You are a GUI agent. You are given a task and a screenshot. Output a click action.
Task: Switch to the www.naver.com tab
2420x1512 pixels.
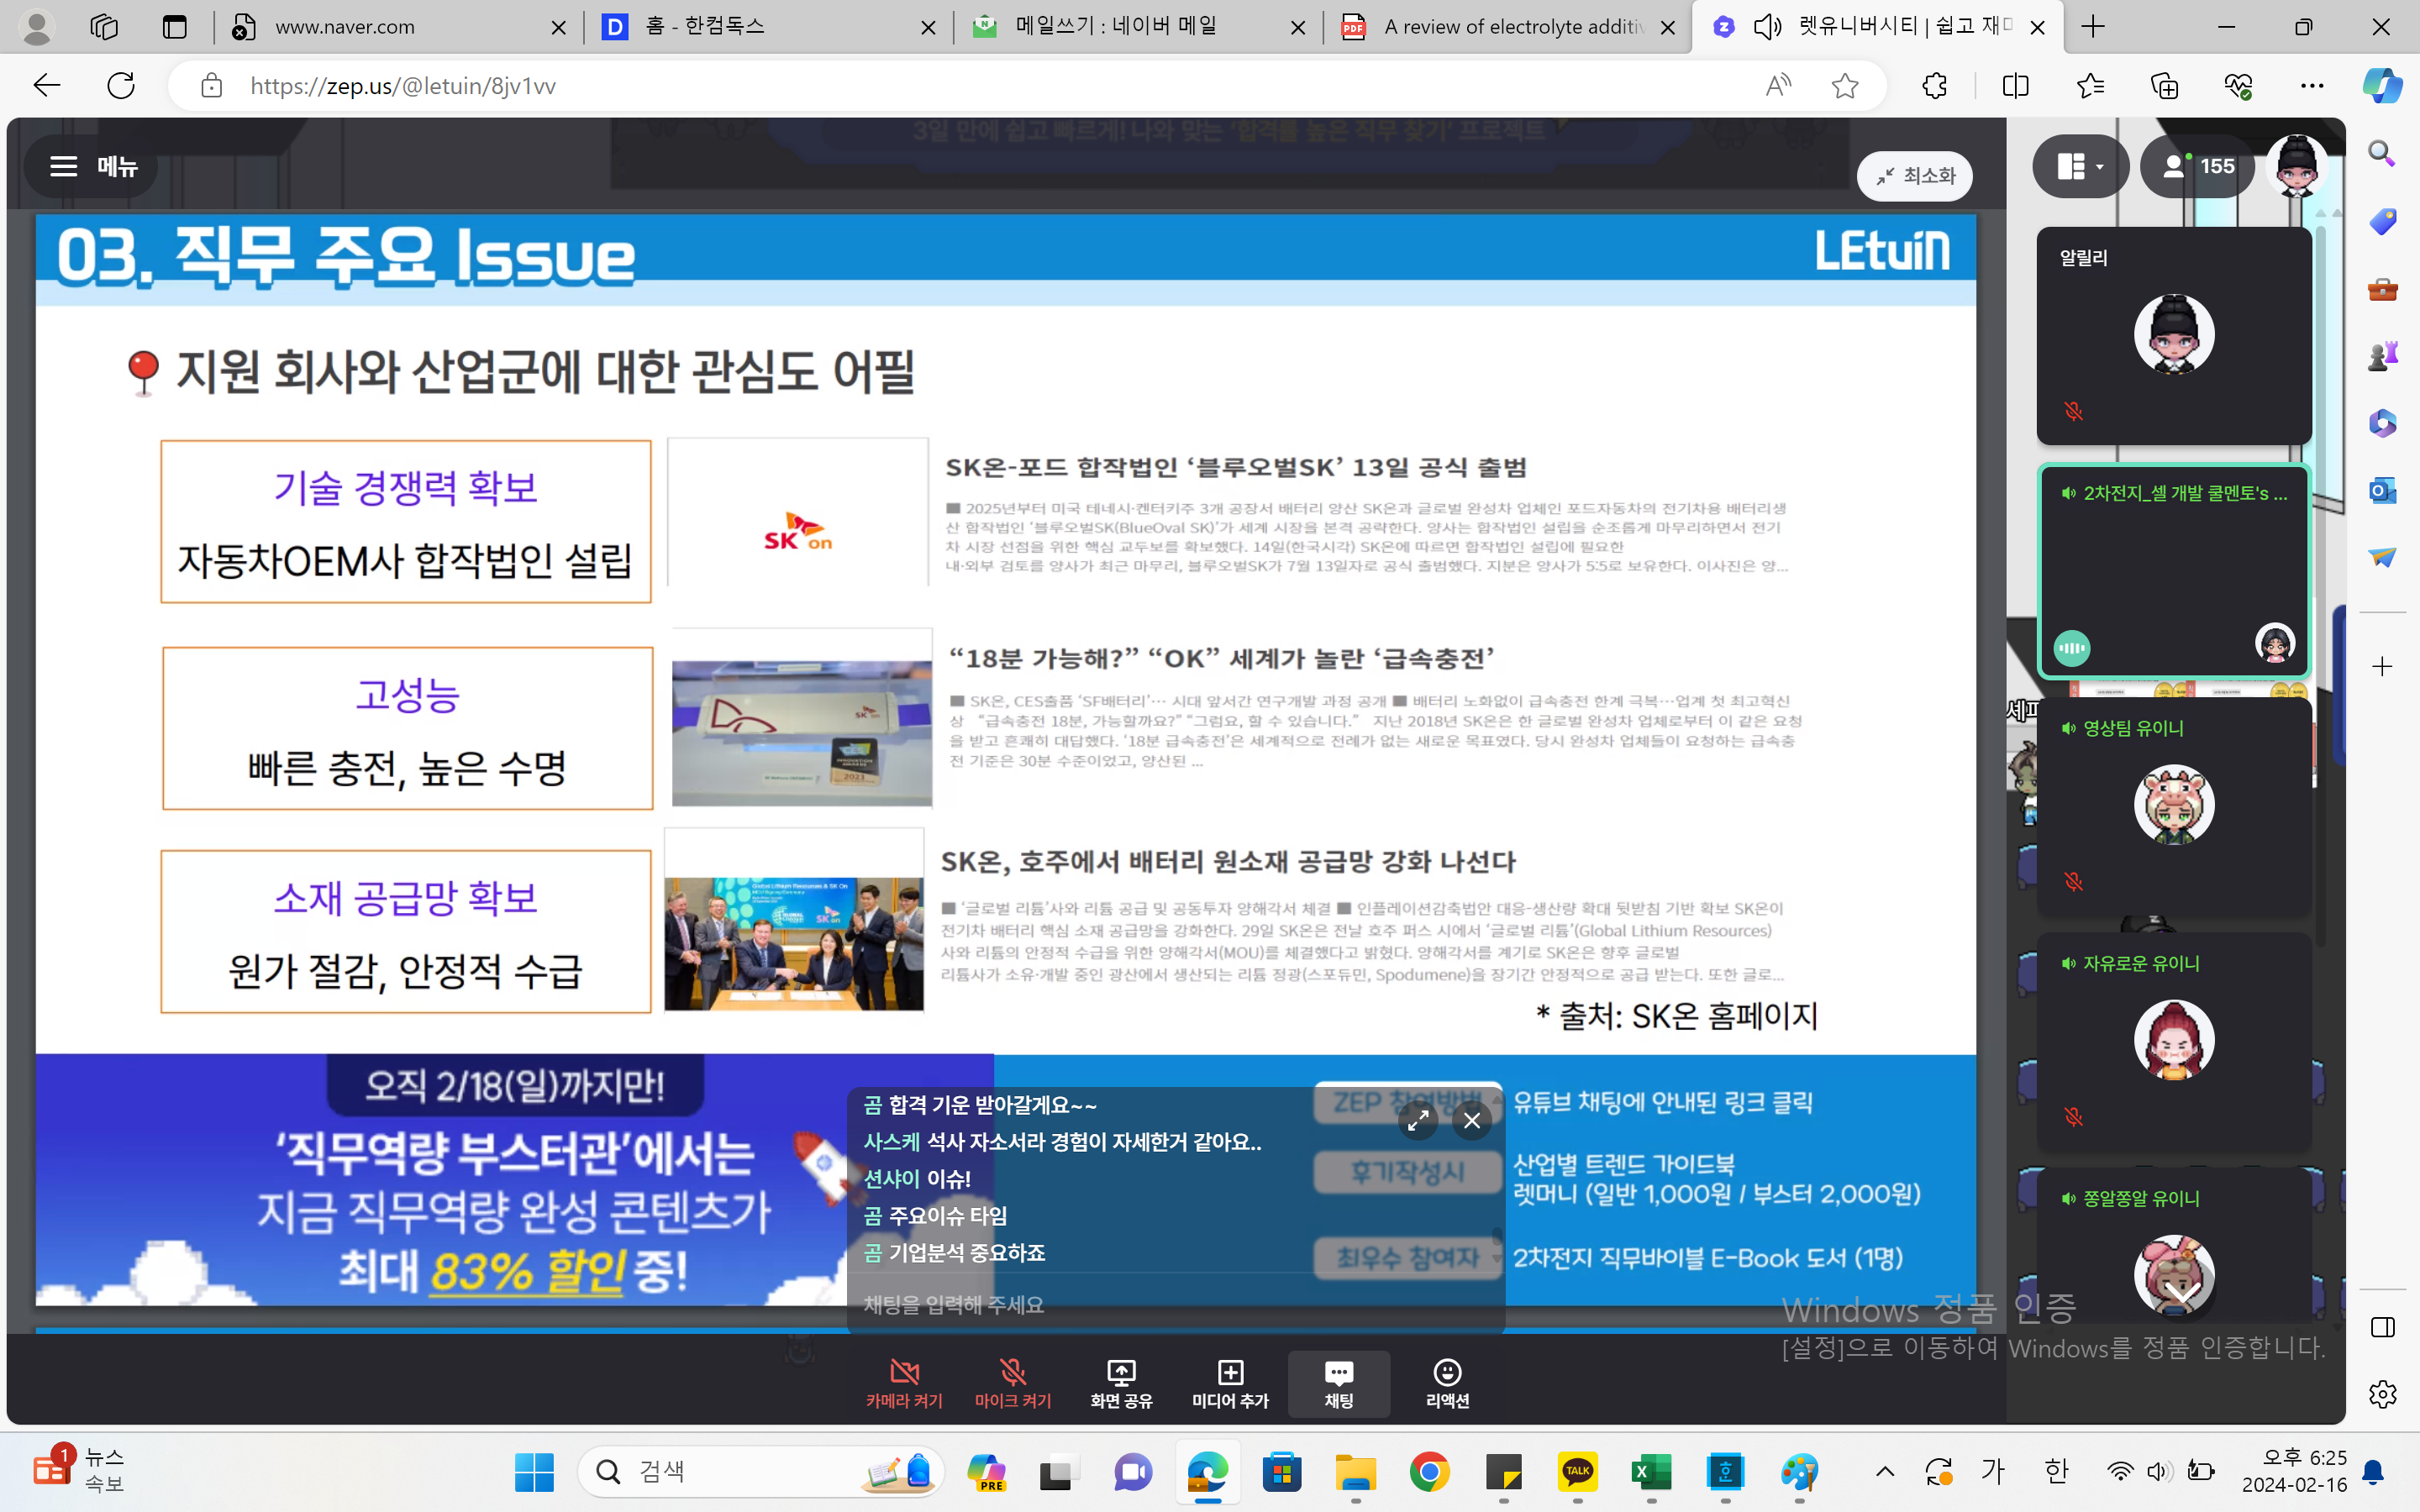(398, 27)
